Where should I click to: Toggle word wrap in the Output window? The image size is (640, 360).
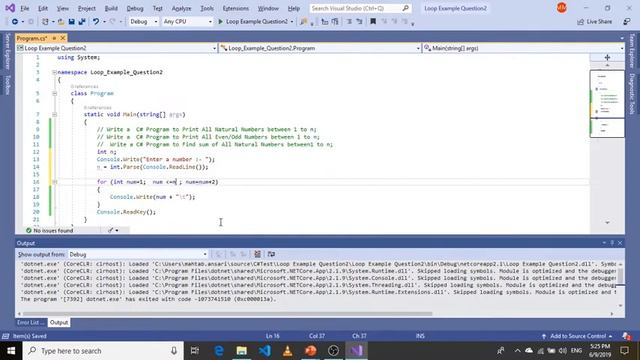pos(271,254)
